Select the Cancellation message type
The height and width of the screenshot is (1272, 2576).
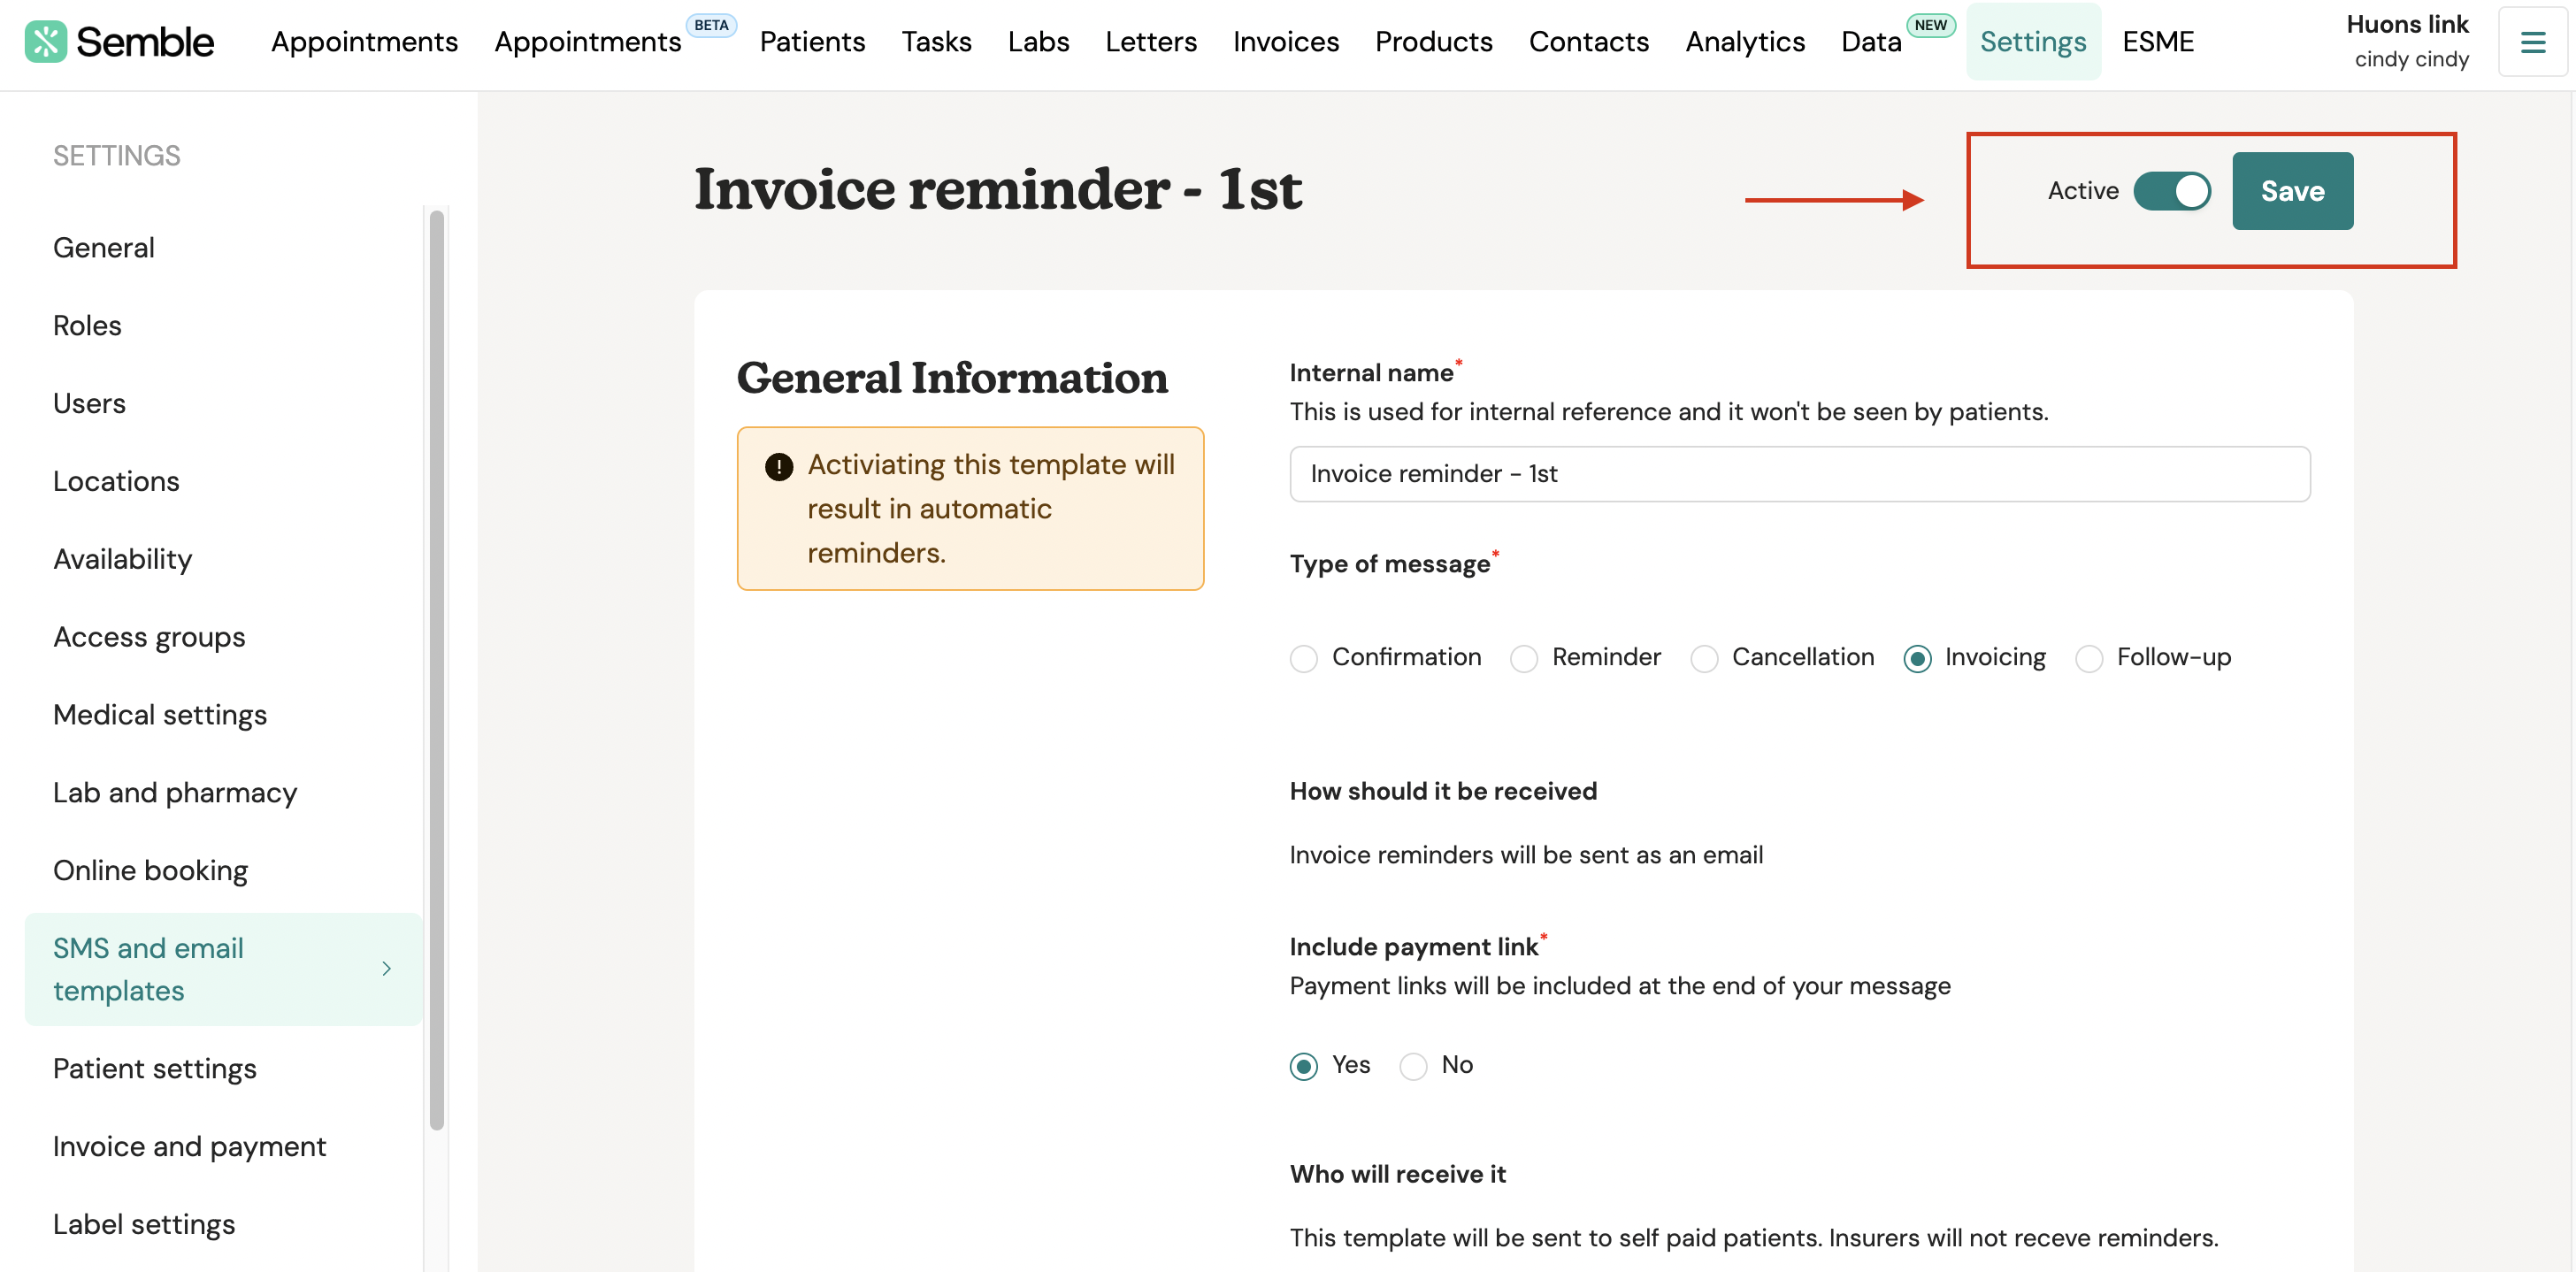pyautogui.click(x=1703, y=658)
